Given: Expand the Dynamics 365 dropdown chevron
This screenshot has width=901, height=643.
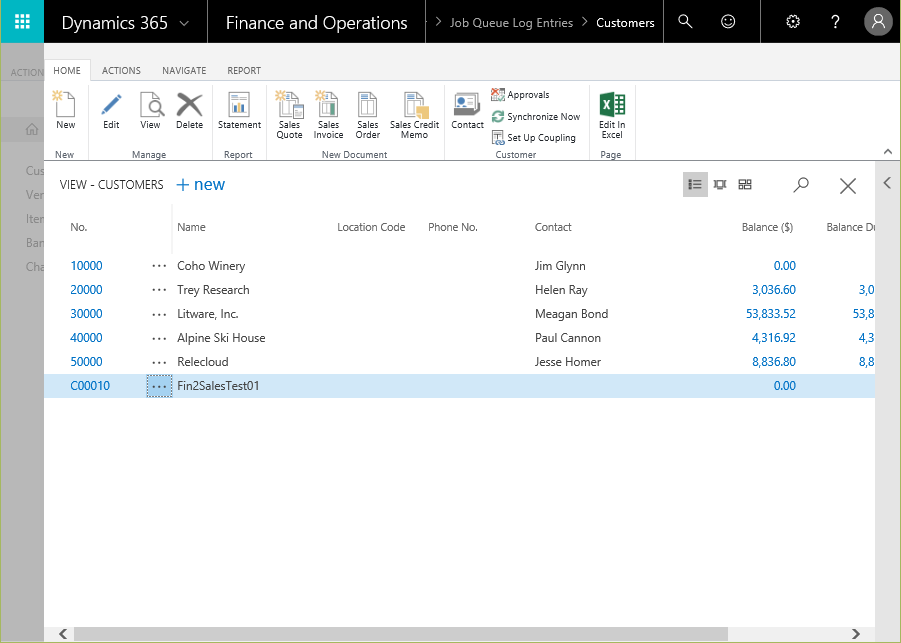Looking at the screenshot, I should pos(184,23).
